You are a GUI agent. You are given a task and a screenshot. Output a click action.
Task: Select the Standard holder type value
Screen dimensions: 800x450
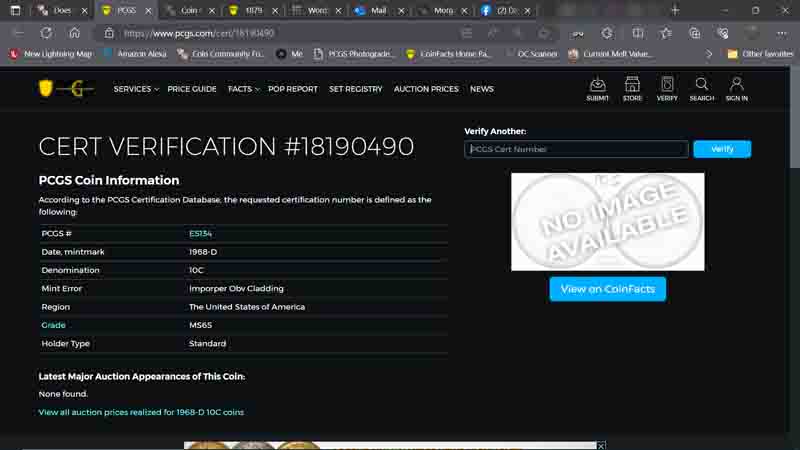(207, 343)
